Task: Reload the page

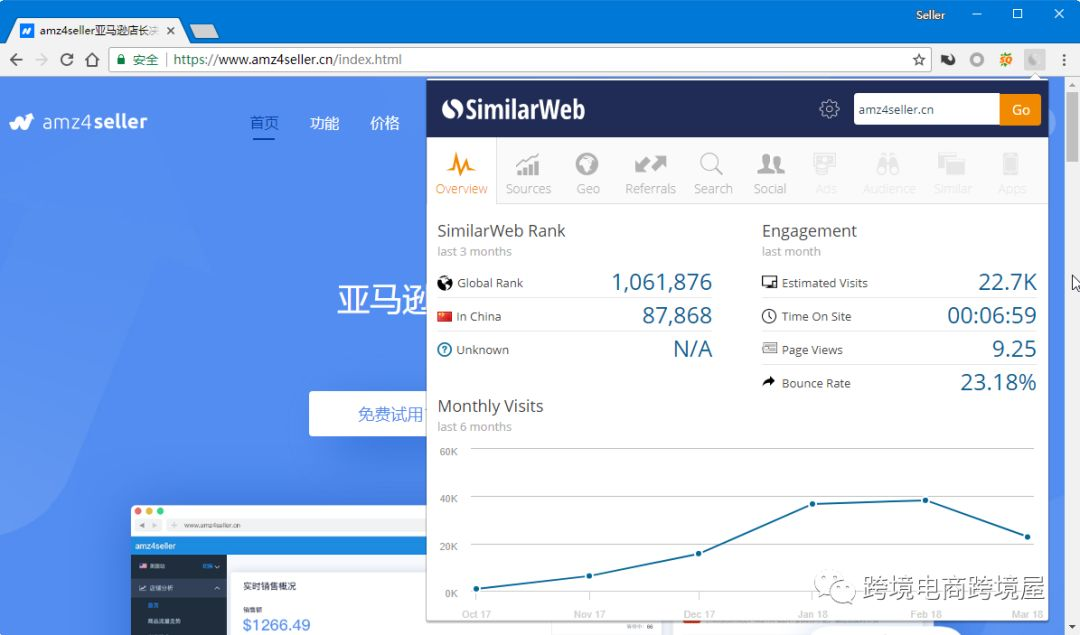Action: (67, 60)
